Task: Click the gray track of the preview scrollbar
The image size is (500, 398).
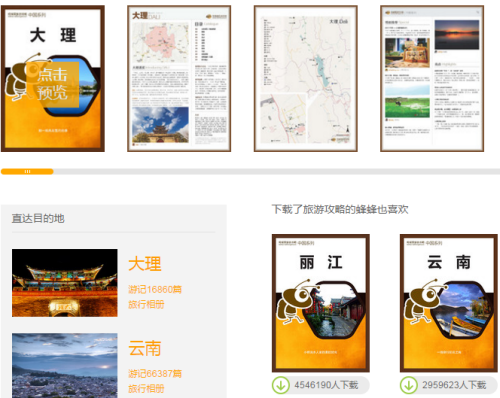Action: (277, 172)
